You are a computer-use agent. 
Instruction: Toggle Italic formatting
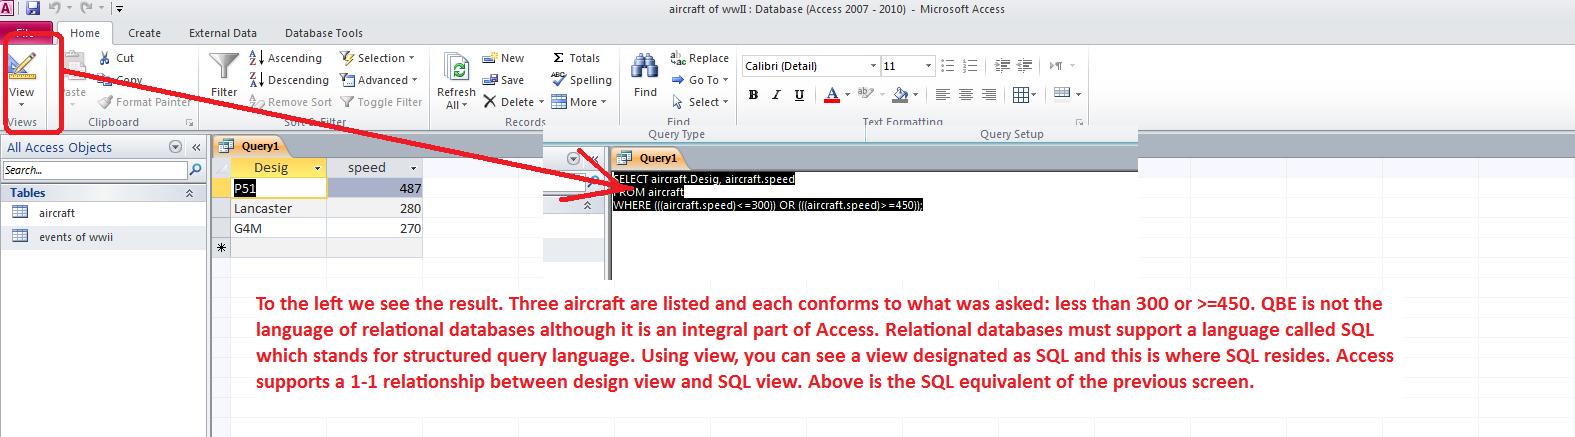(x=776, y=95)
